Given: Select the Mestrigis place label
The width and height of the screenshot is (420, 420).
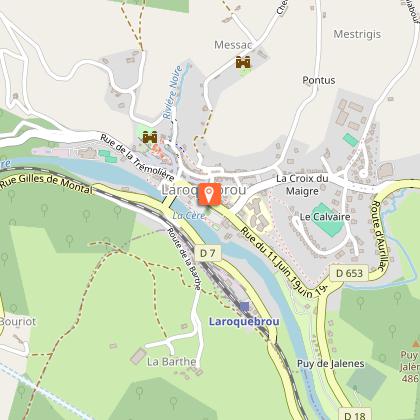Looking at the screenshot, I should [357, 34].
